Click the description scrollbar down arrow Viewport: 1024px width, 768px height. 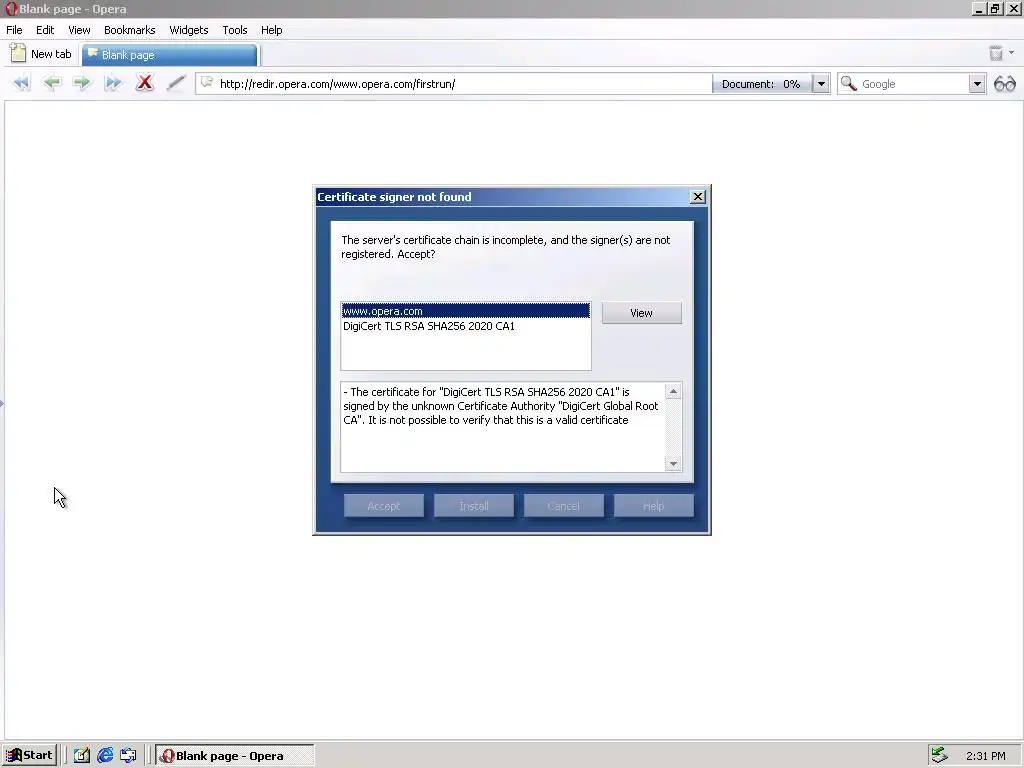pyautogui.click(x=673, y=464)
